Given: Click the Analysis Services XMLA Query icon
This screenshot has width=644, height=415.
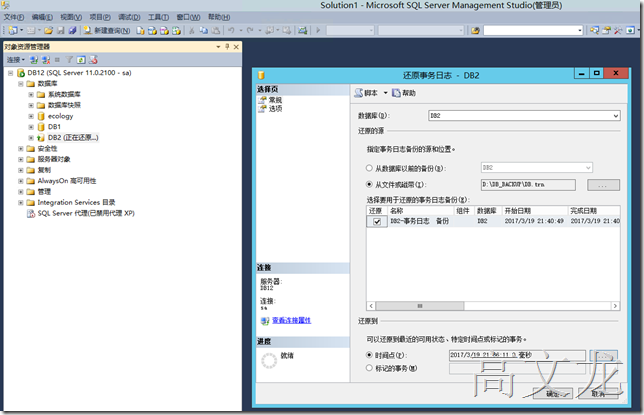Looking at the screenshot, I should pos(176,30).
